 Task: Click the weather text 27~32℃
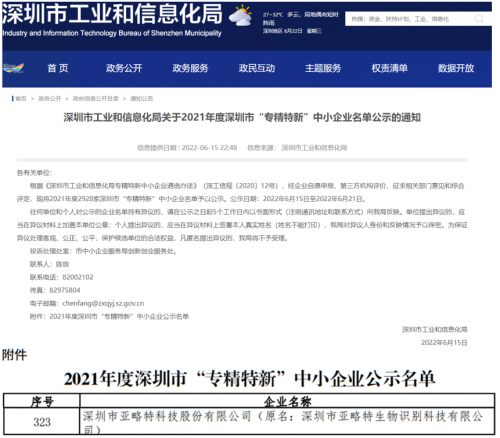[x=273, y=15]
